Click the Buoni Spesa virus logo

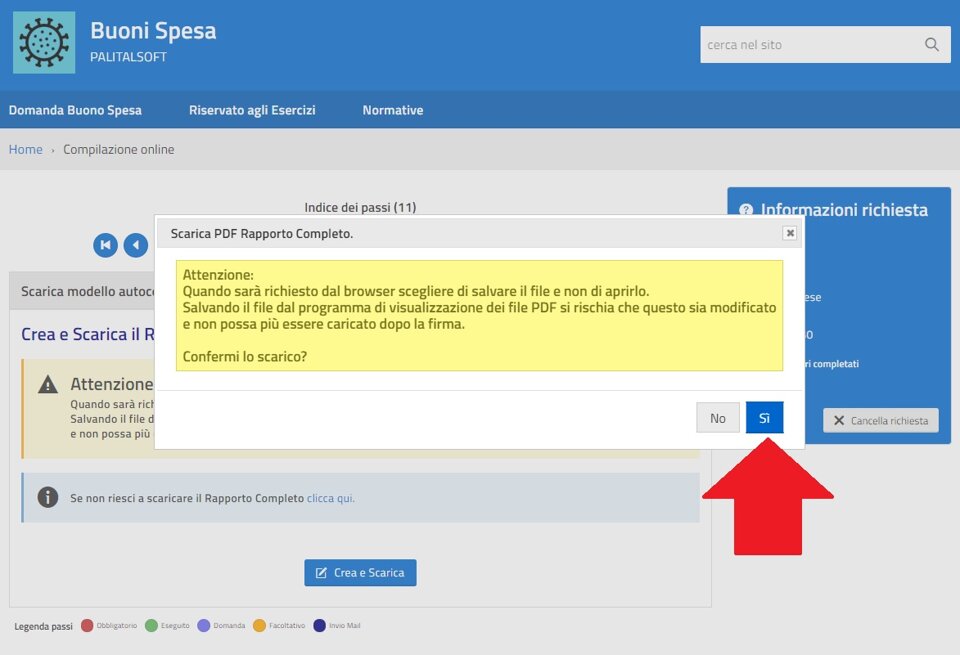click(44, 42)
